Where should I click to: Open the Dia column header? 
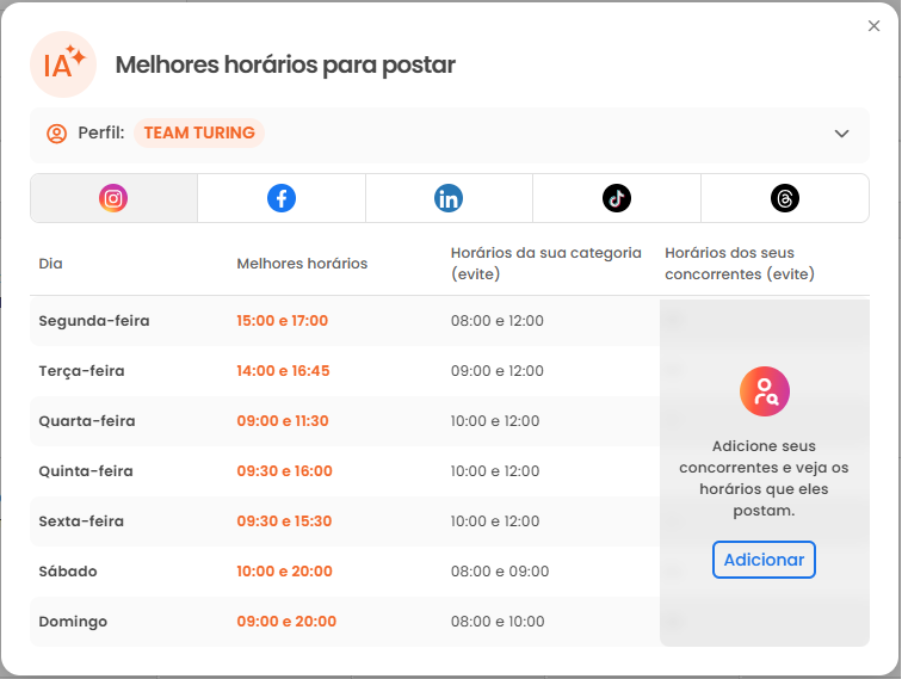tap(47, 263)
